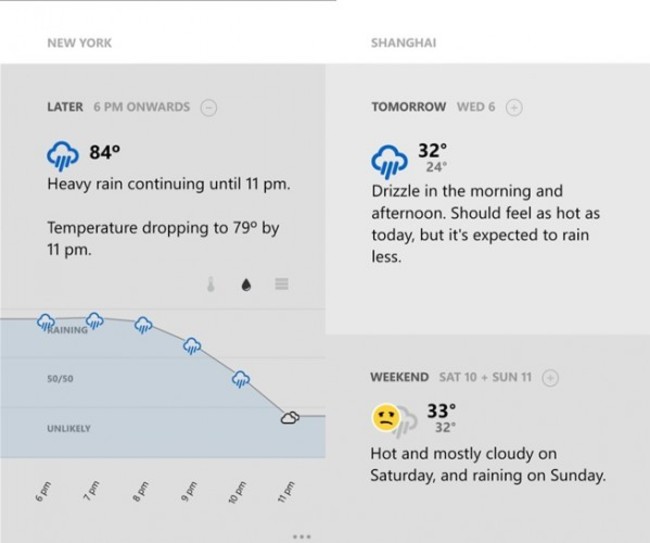650x543 pixels.
Task: Expand the Tomorrow Wed 6 section
Action: pyautogui.click(x=514, y=107)
